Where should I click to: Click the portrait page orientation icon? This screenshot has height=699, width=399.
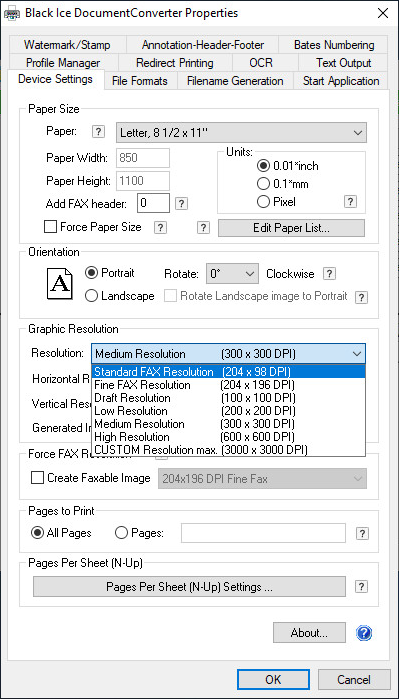(x=59, y=284)
